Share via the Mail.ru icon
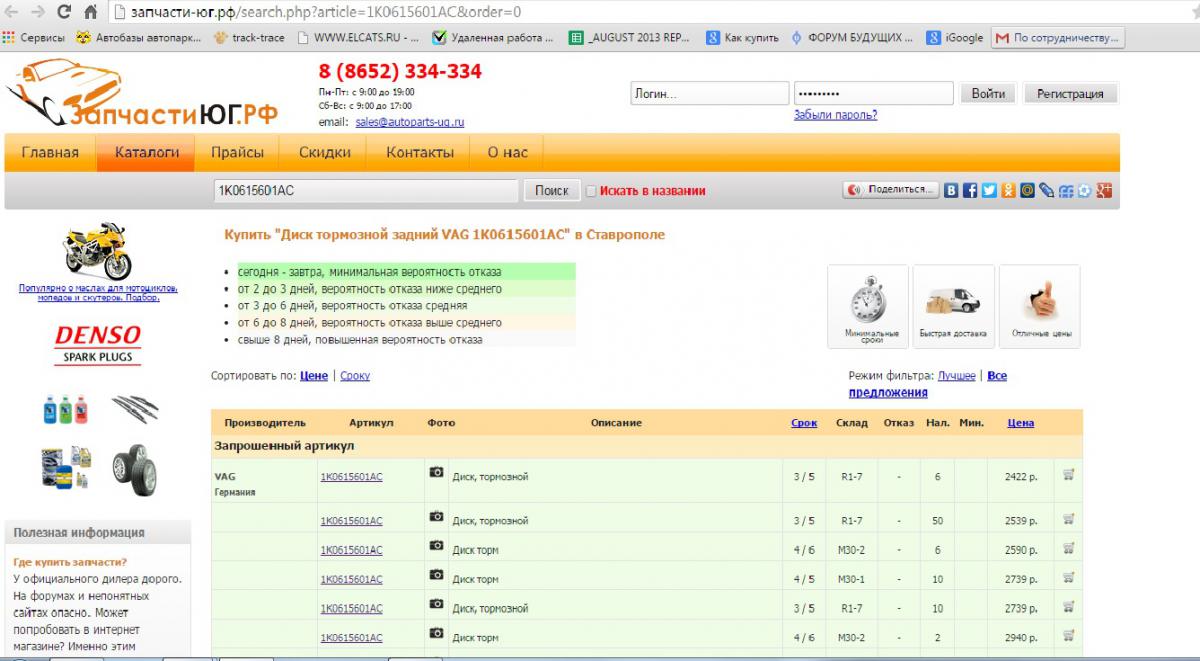The image size is (1200, 661). coord(1027,190)
